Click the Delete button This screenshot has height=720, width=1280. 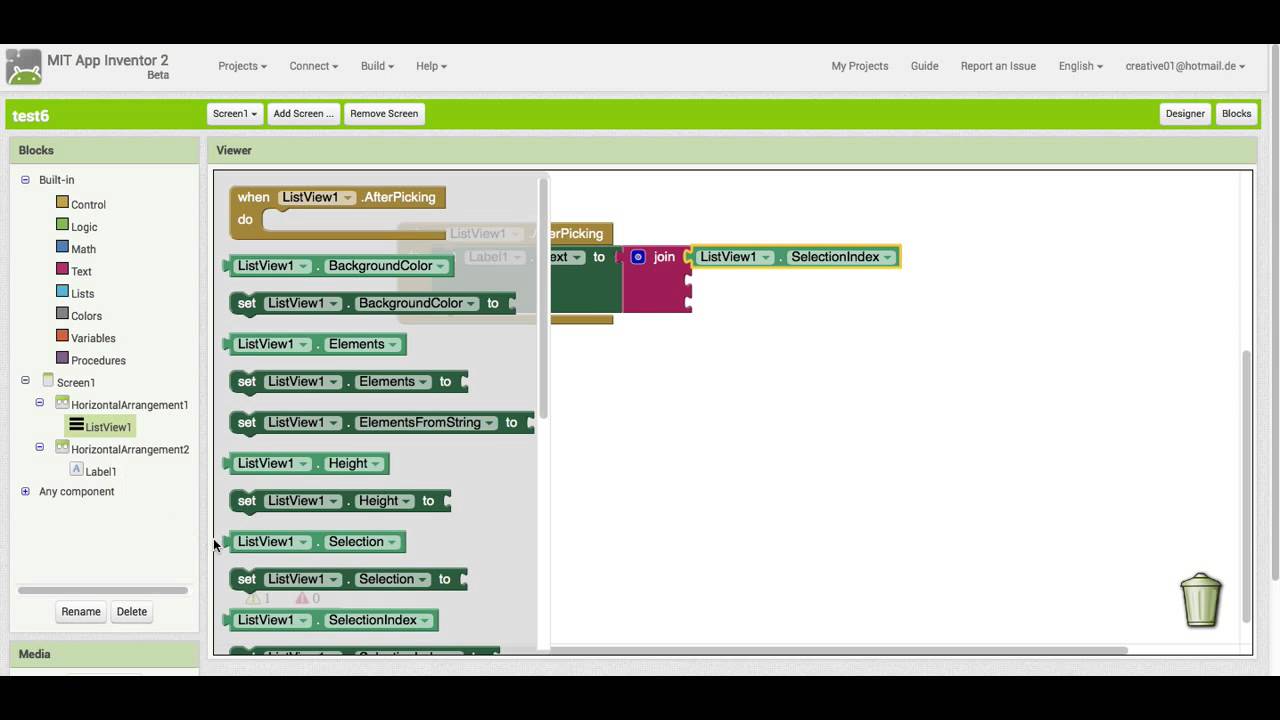click(131, 612)
